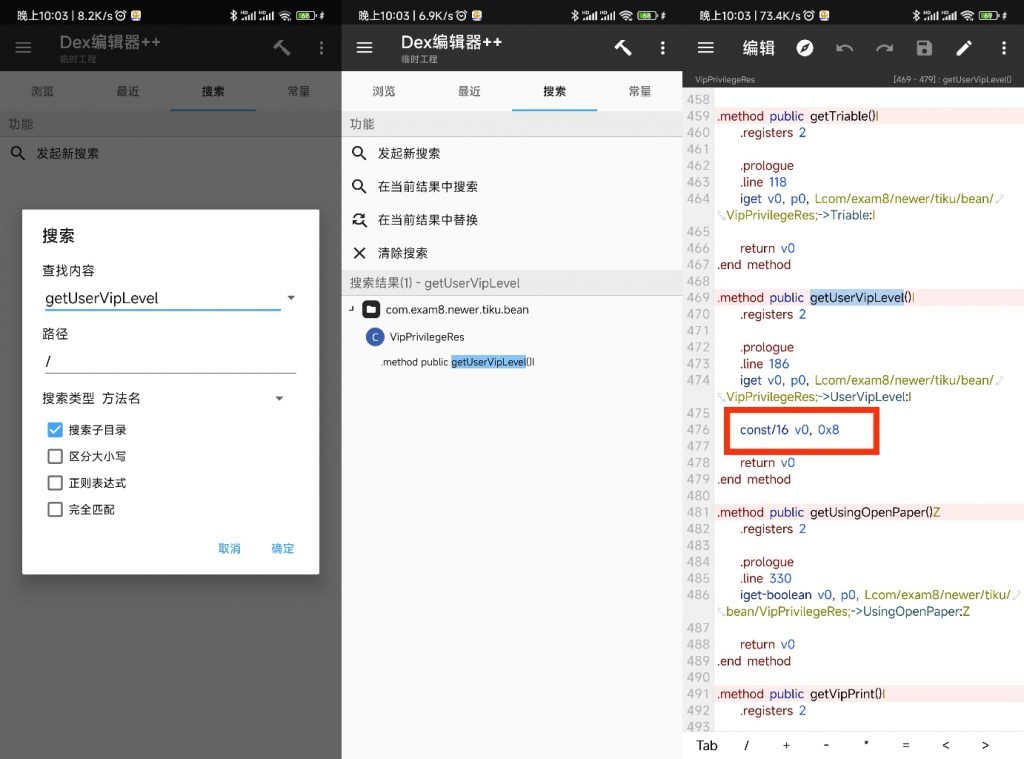Image resolution: width=1024 pixels, height=759 pixels.
Task: Open the navigate compass icon in the editor
Action: pyautogui.click(x=805, y=47)
